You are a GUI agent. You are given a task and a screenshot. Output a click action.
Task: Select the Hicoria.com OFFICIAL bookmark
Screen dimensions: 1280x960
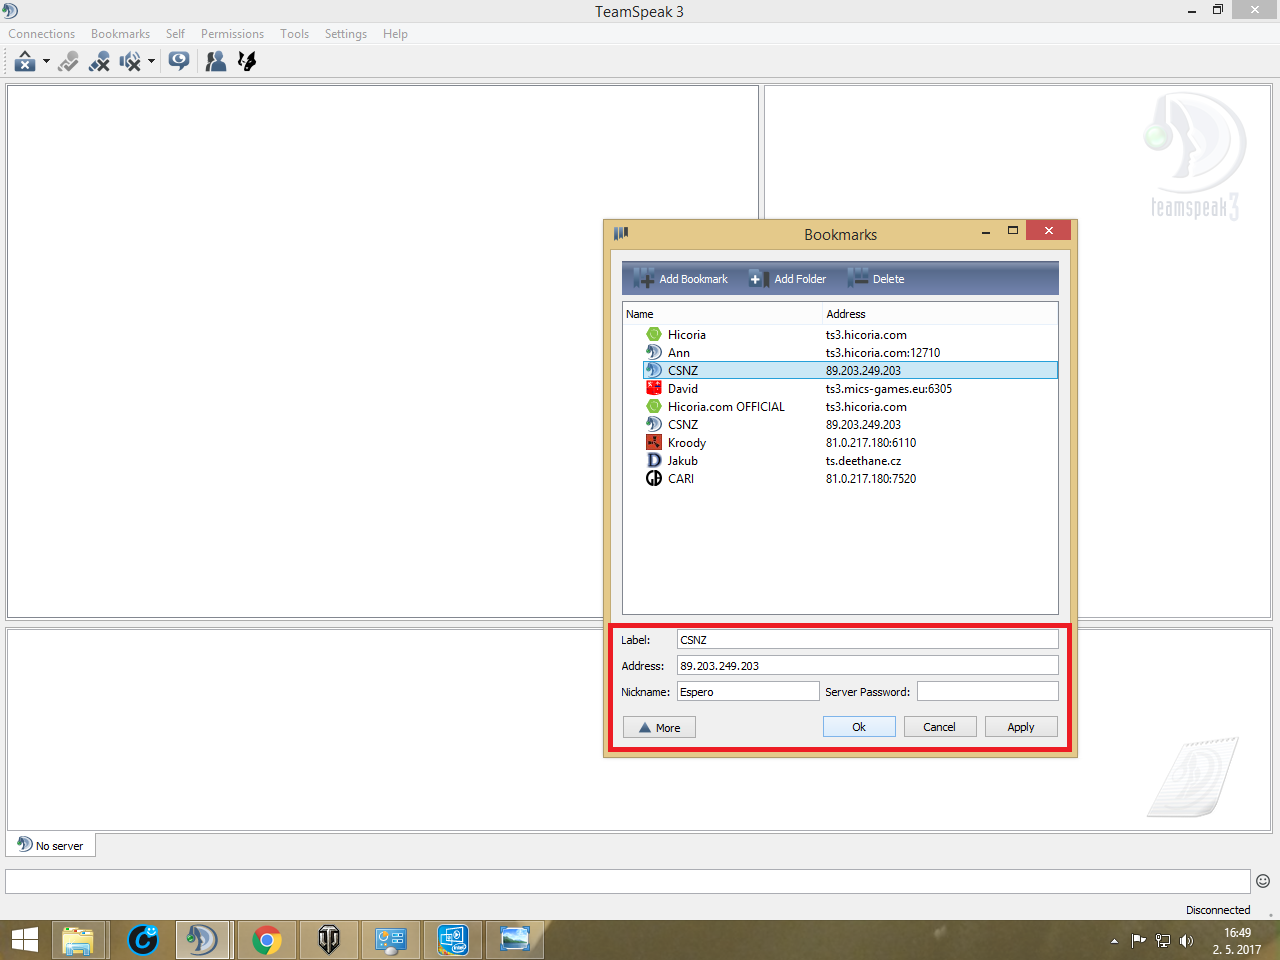click(850, 407)
